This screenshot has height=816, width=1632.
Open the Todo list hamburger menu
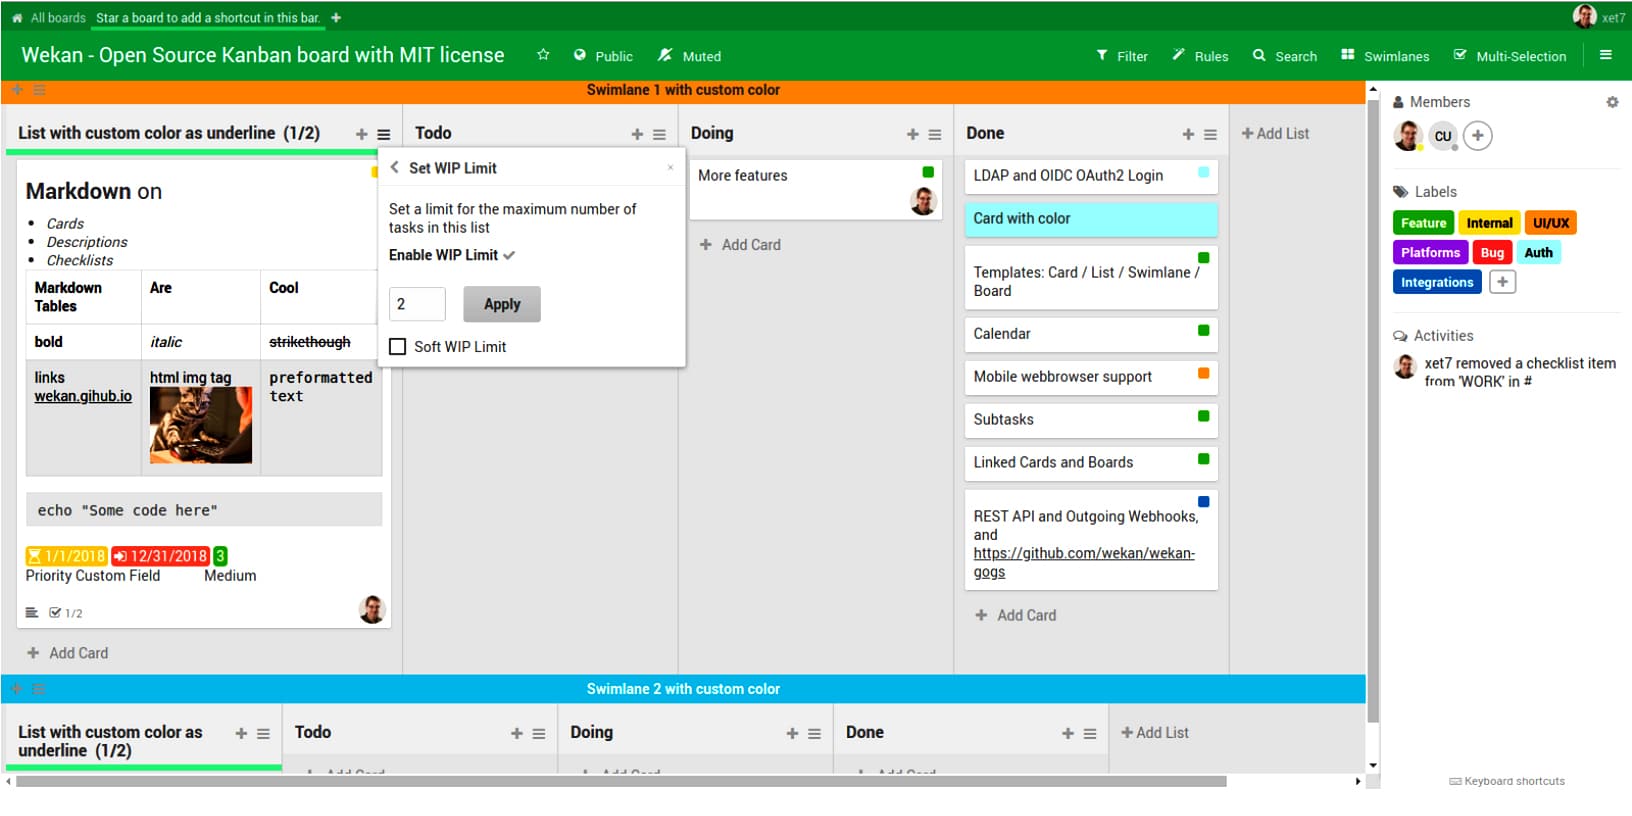[x=659, y=134]
